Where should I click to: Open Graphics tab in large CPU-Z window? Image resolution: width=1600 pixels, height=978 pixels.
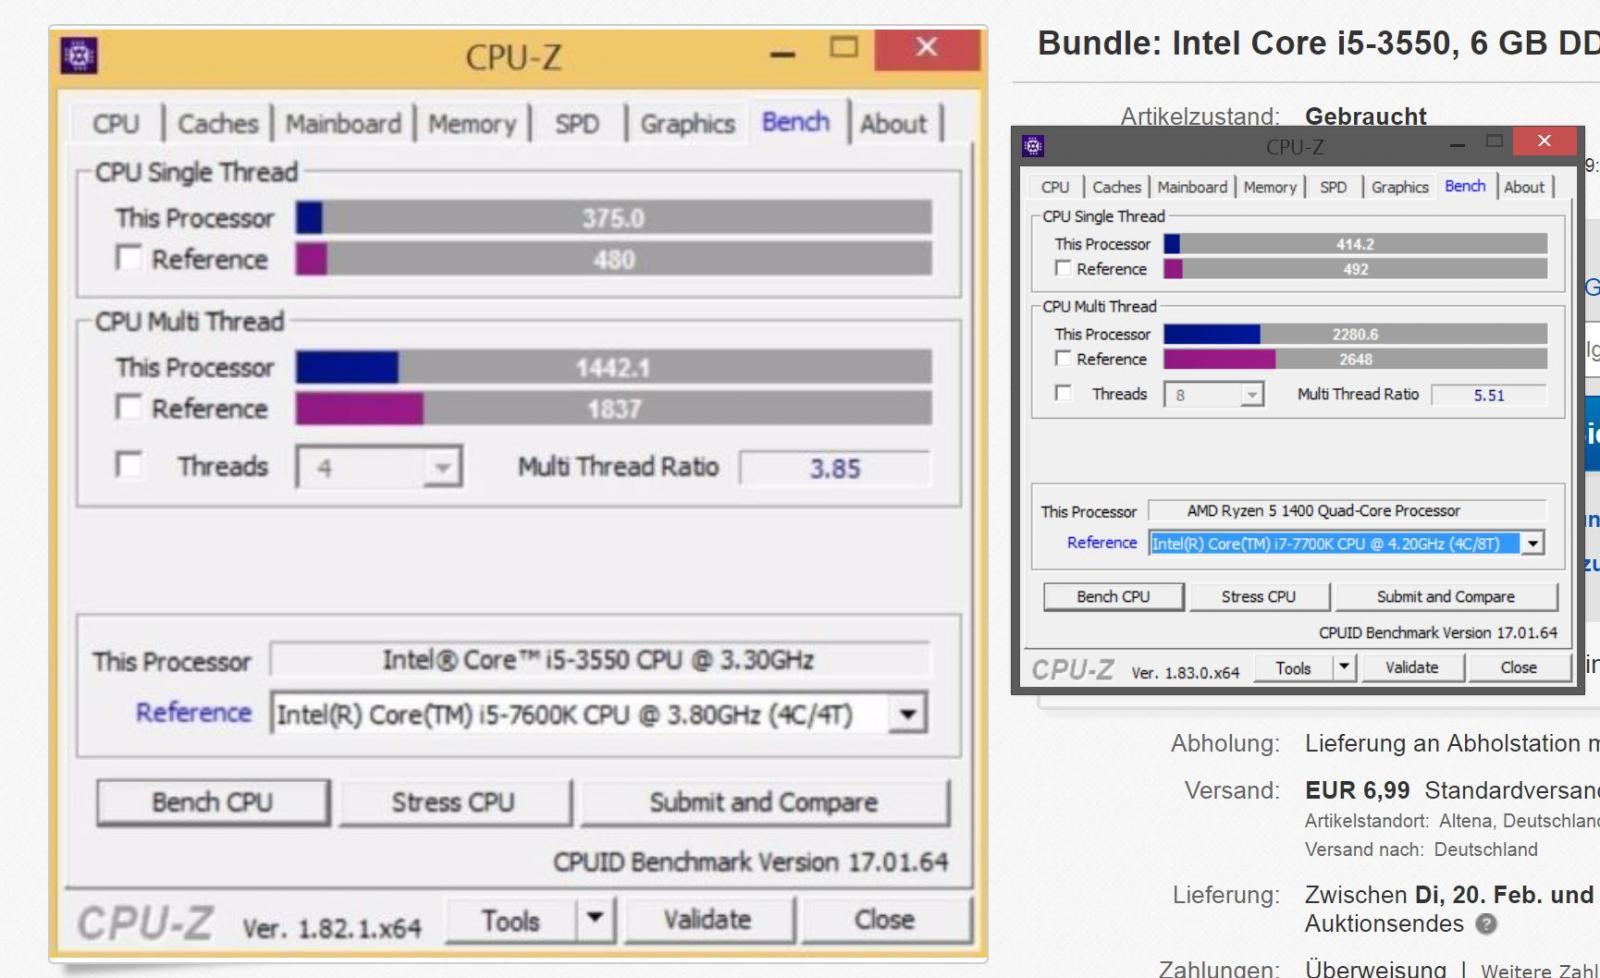(x=687, y=124)
